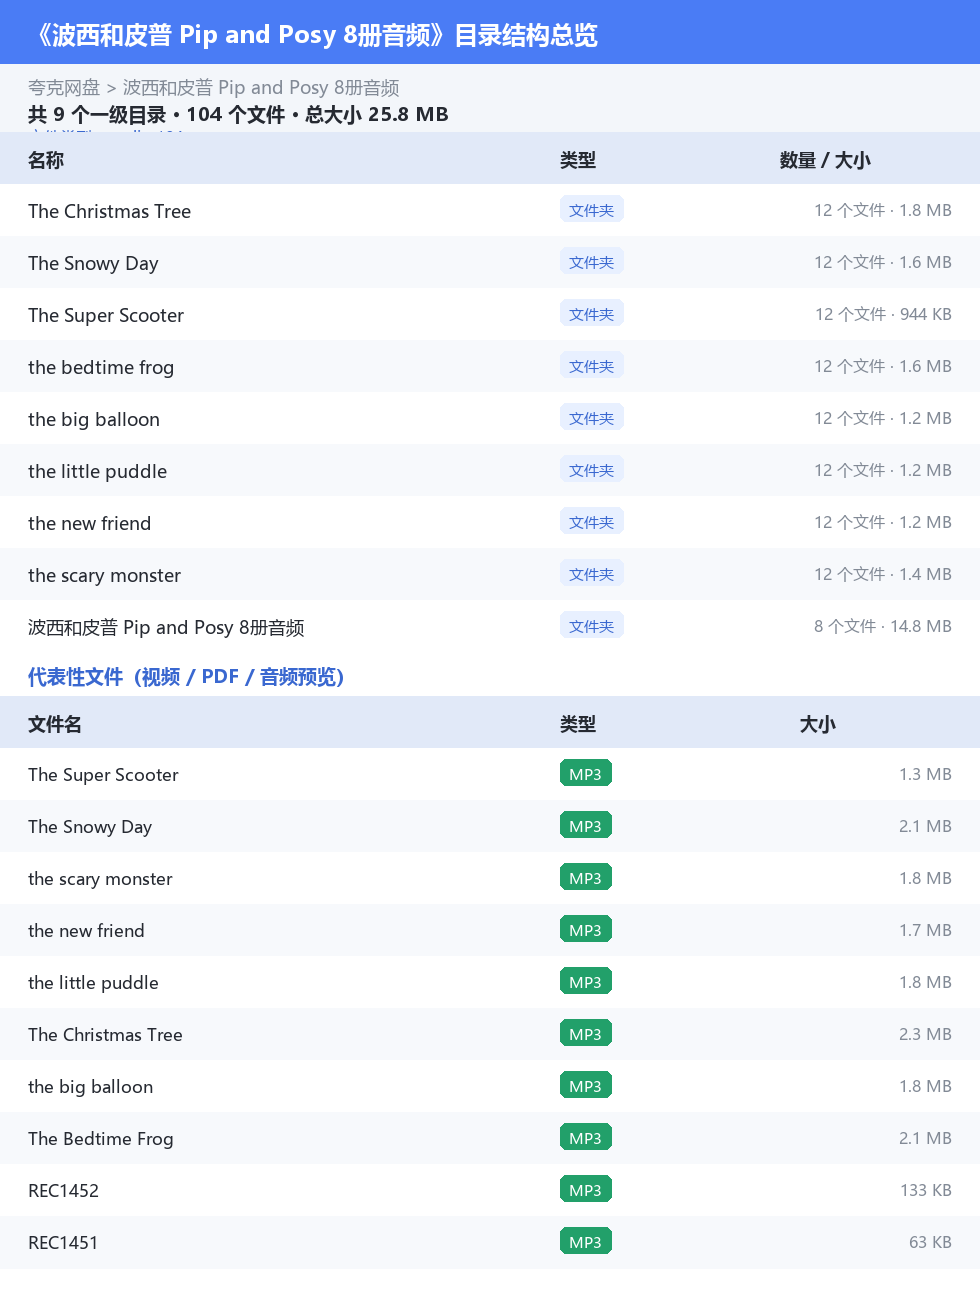
Task: Select the 12 个文件 · 944 KB cell
Action: pos(883,314)
